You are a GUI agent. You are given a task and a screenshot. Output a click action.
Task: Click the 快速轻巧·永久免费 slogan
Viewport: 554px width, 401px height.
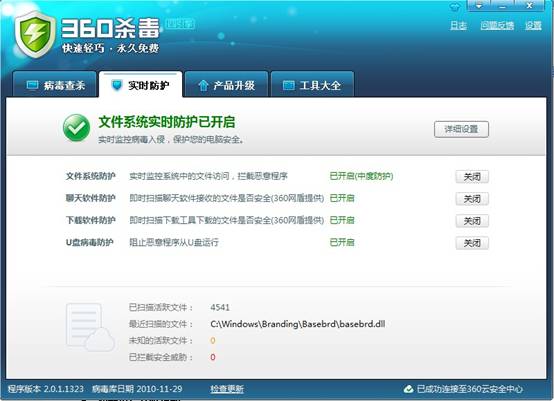coord(111,48)
